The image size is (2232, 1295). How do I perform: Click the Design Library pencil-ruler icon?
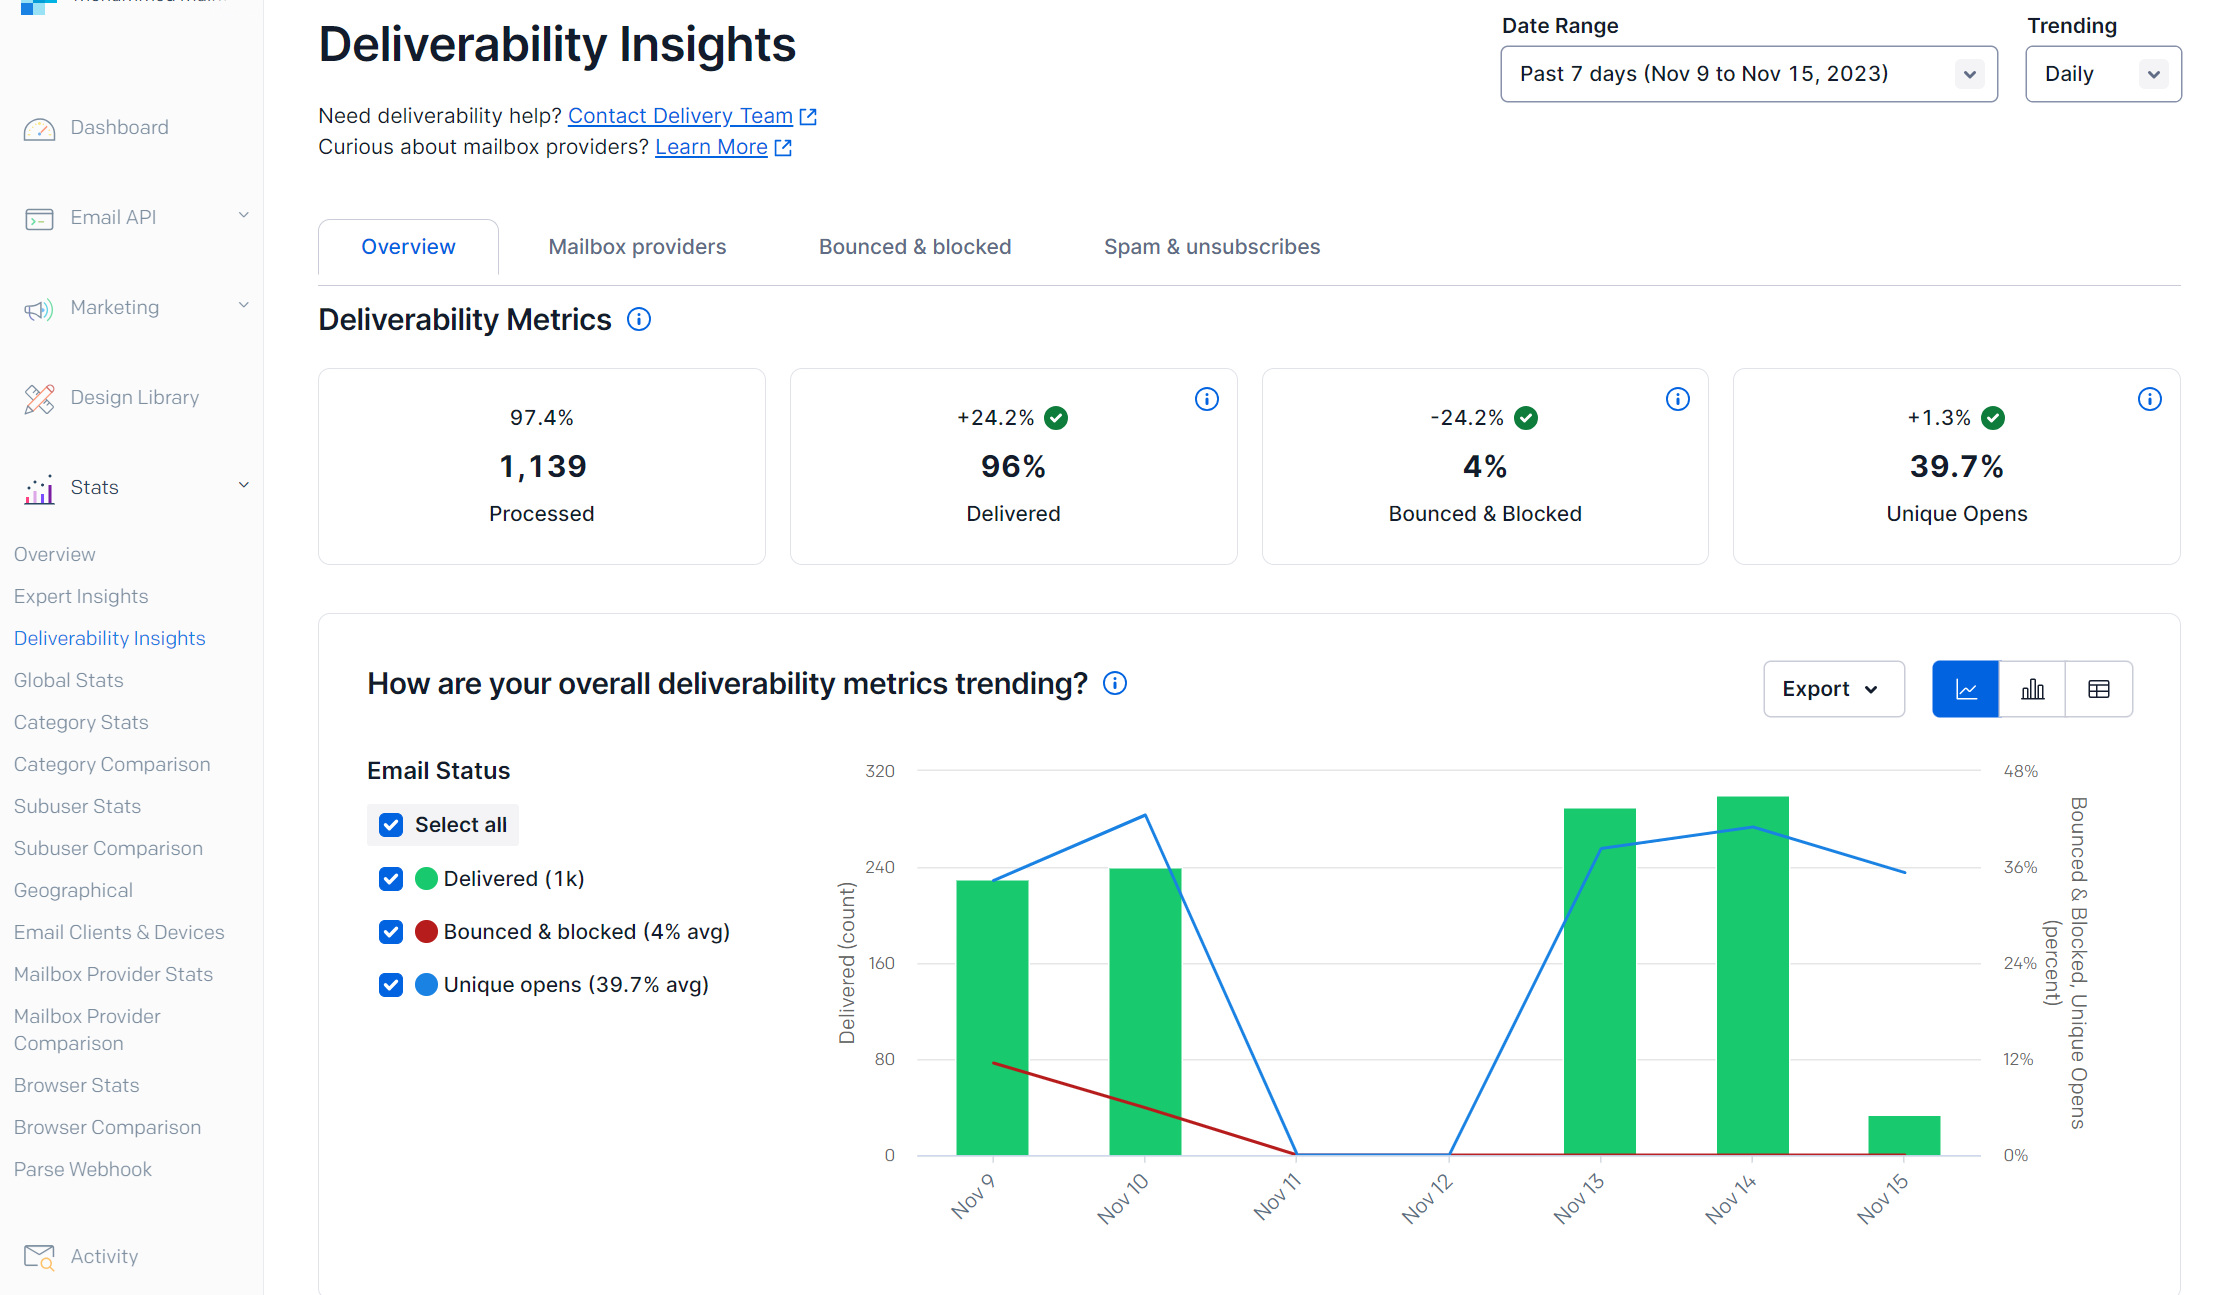point(39,399)
